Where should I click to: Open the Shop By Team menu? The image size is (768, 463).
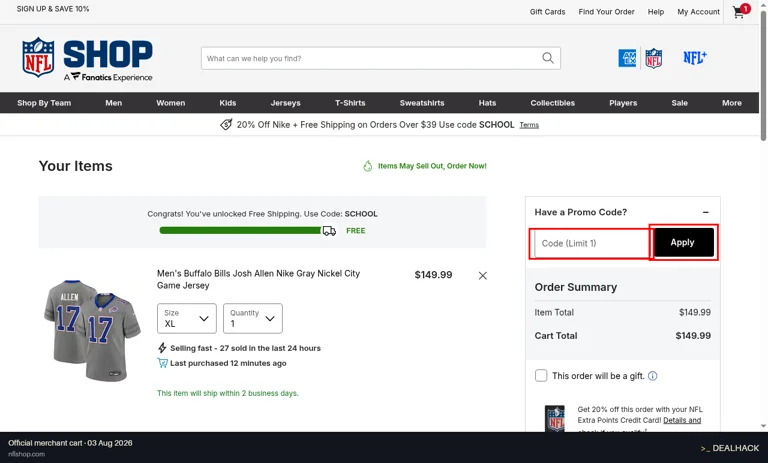[x=44, y=103]
